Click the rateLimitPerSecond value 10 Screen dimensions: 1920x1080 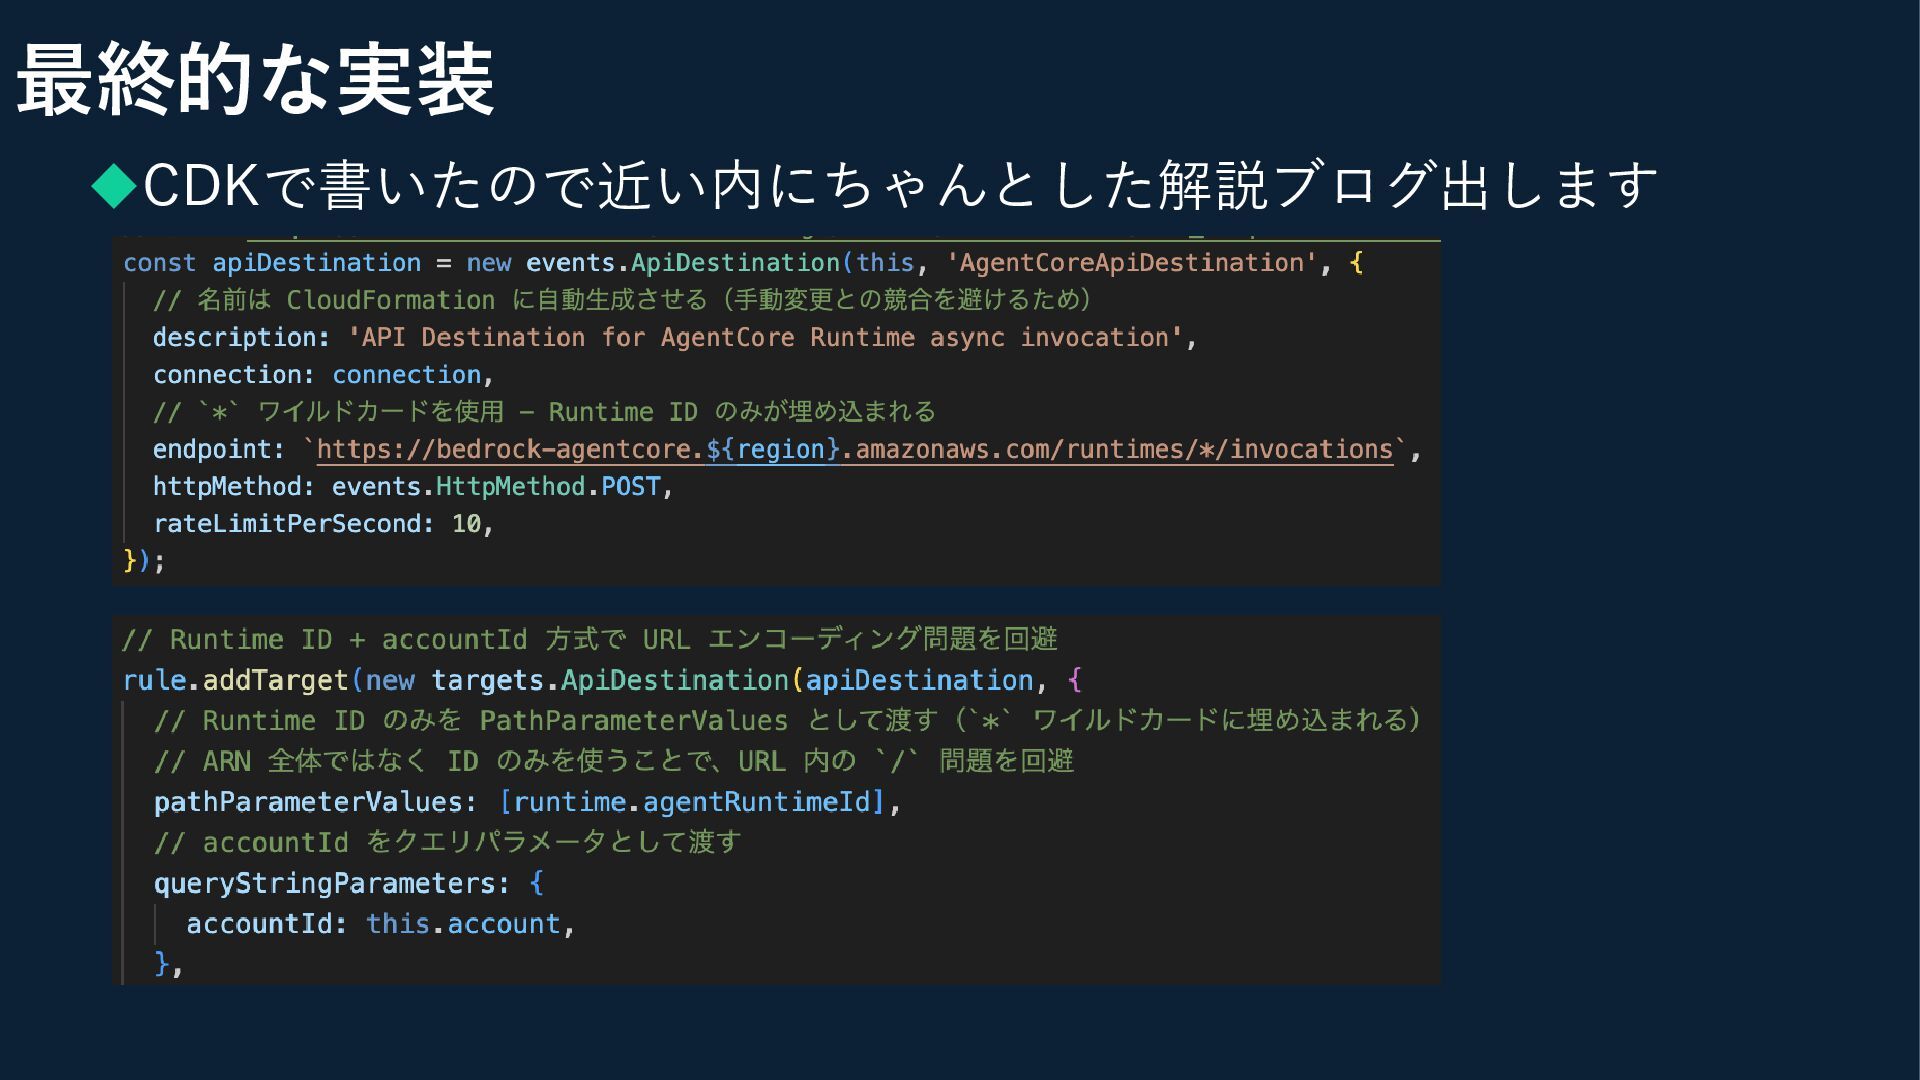[466, 524]
